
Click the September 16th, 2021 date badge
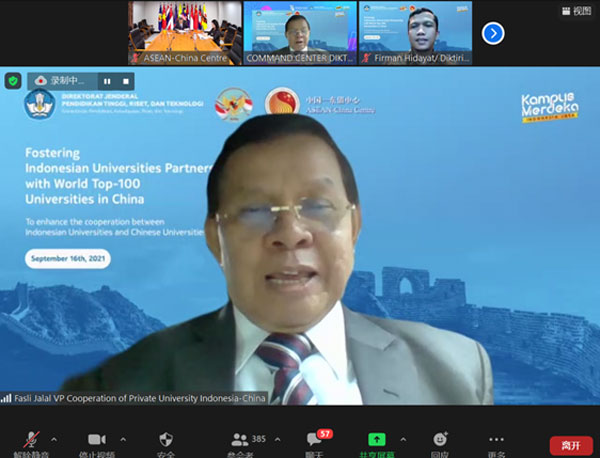(68, 259)
